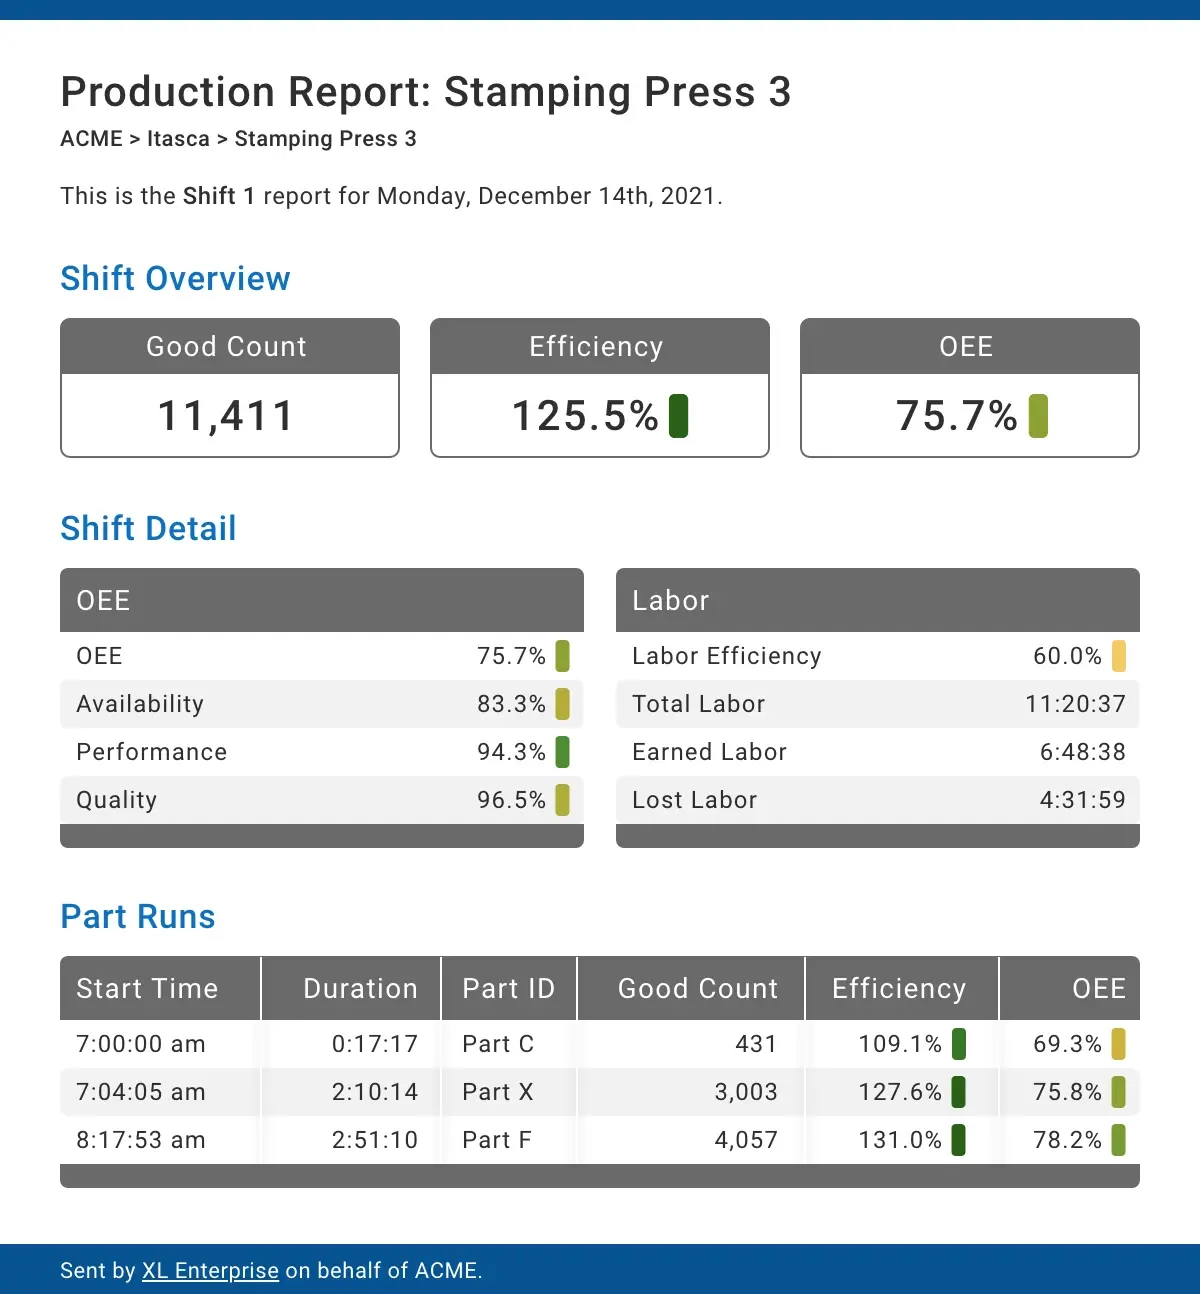Select Itasca in the breadcrumb trail
The width and height of the screenshot is (1200, 1294).
pyautogui.click(x=178, y=139)
